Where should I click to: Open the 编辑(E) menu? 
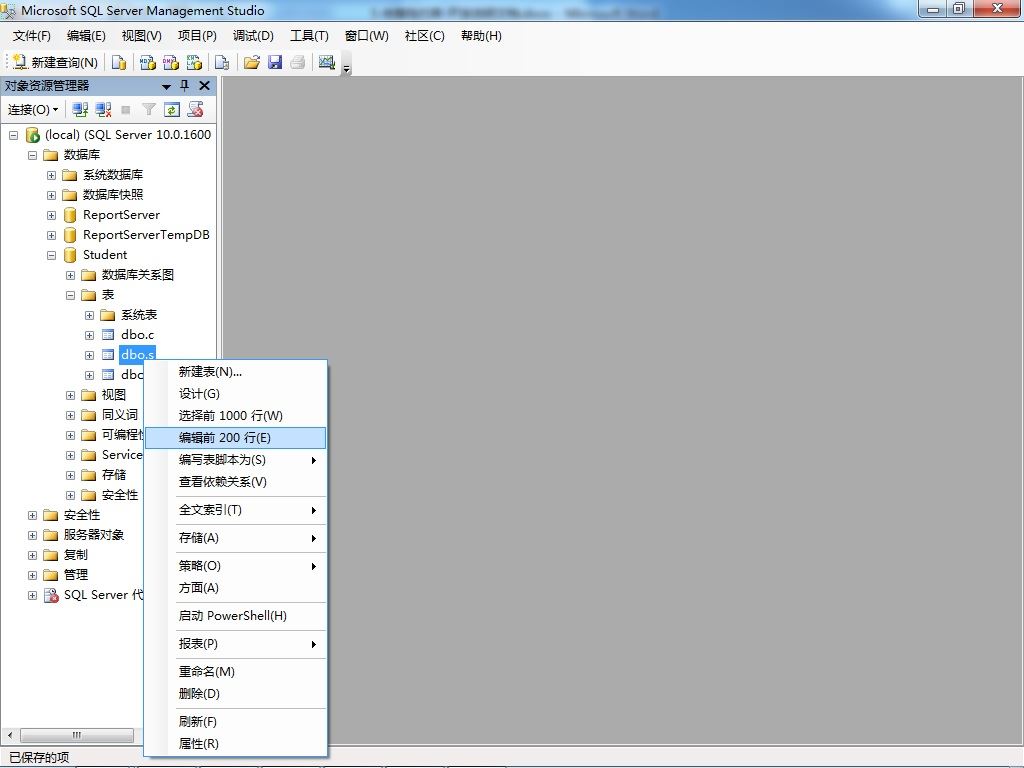86,36
